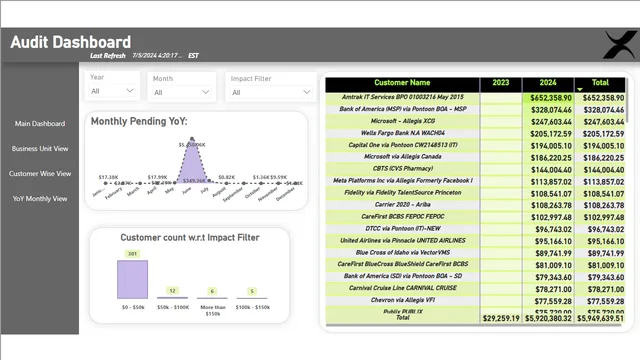Open Customer Wise View
Screen dimensions: 640x360
(40, 173)
